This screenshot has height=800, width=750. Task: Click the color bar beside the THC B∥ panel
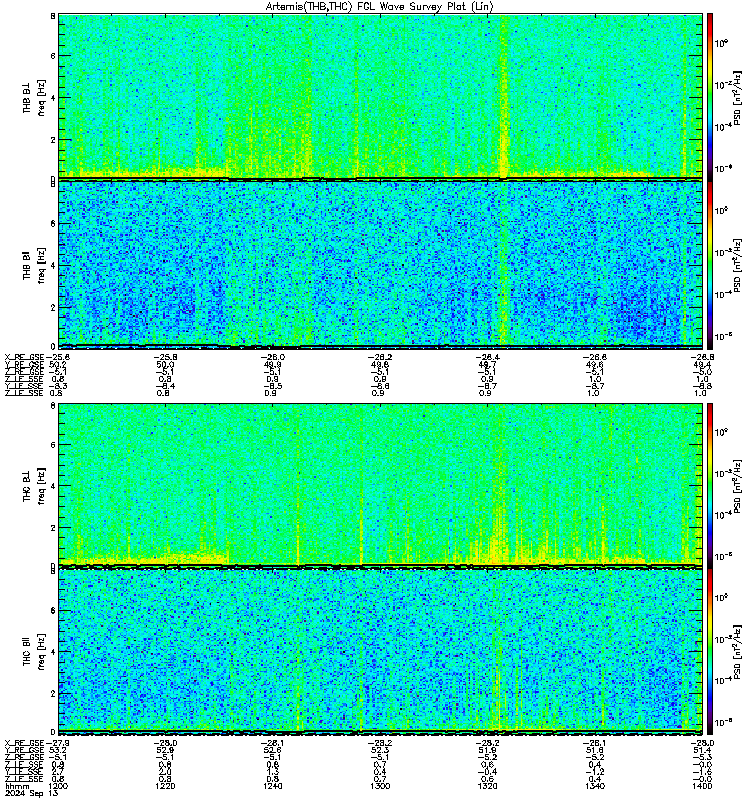710,651
